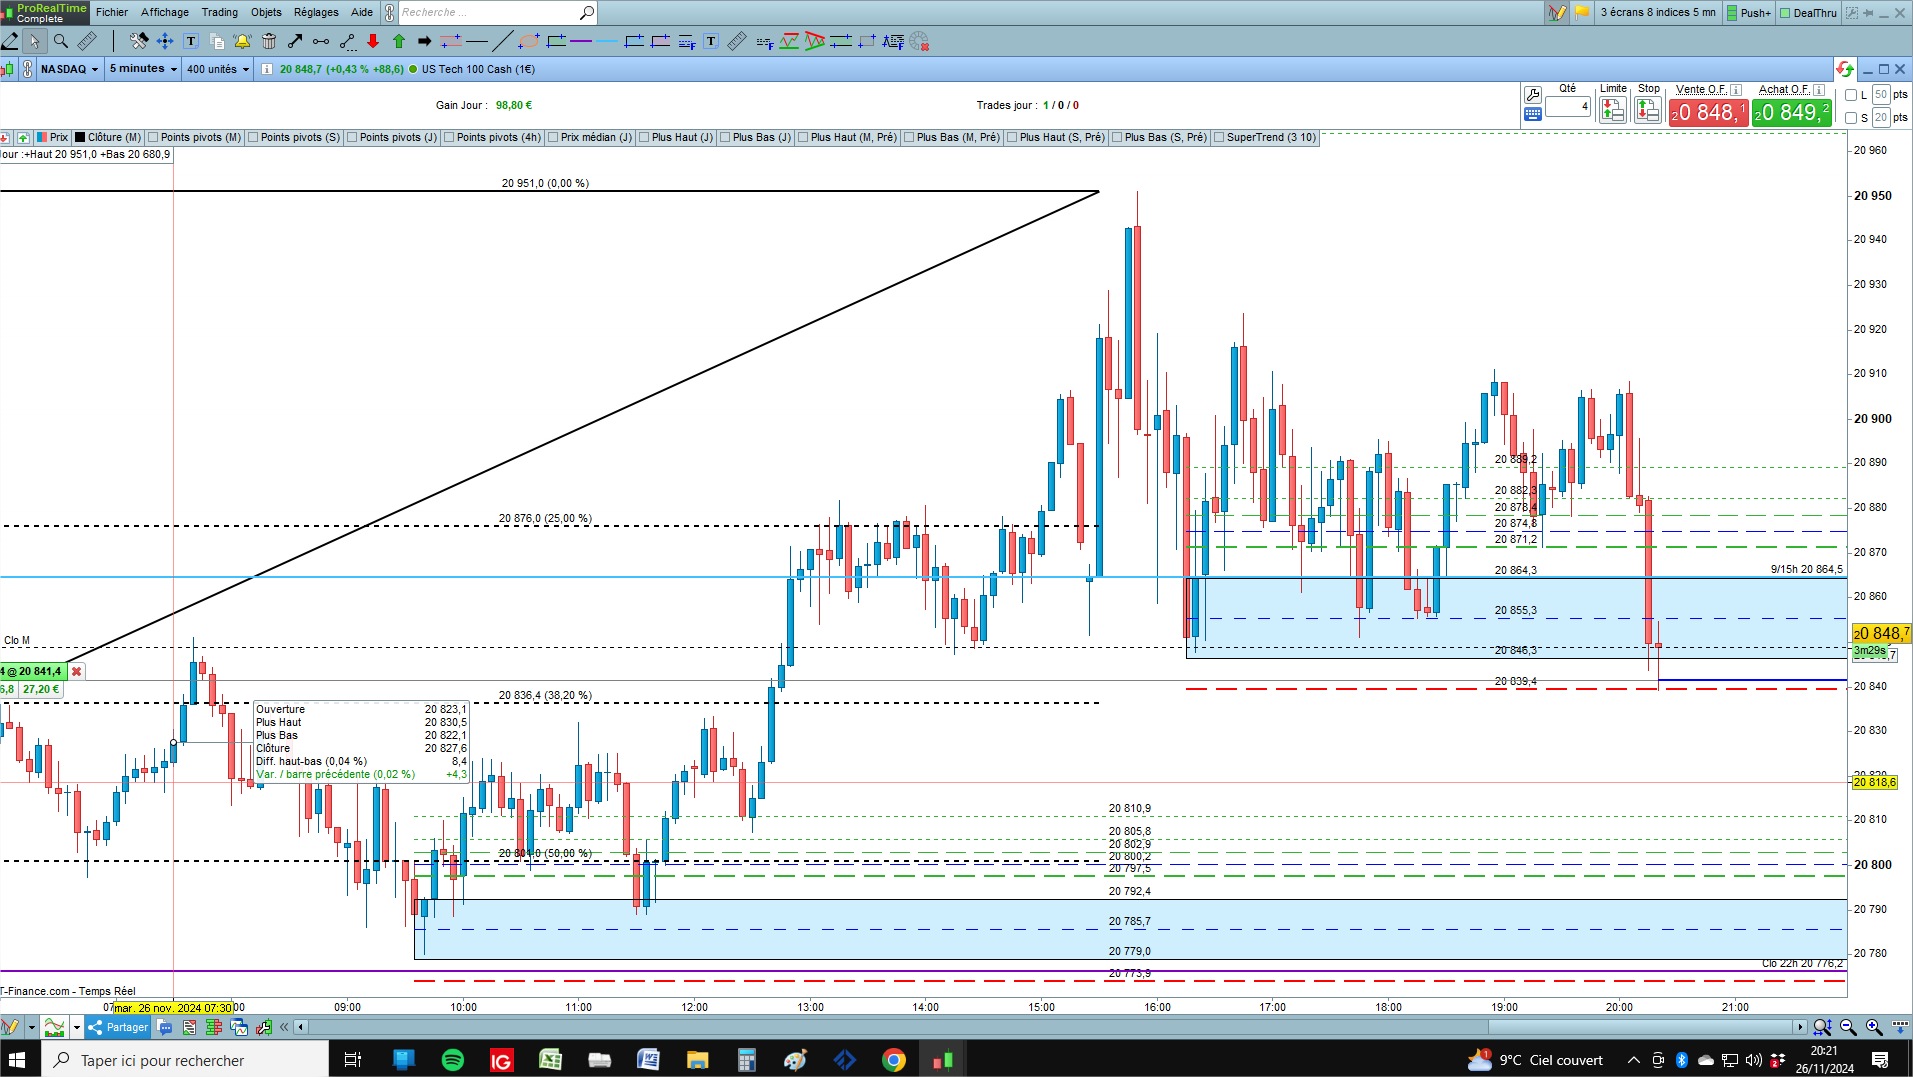Enable the S 20 pts checkbox
The width and height of the screenshot is (1913, 1077).
pos(1851,118)
